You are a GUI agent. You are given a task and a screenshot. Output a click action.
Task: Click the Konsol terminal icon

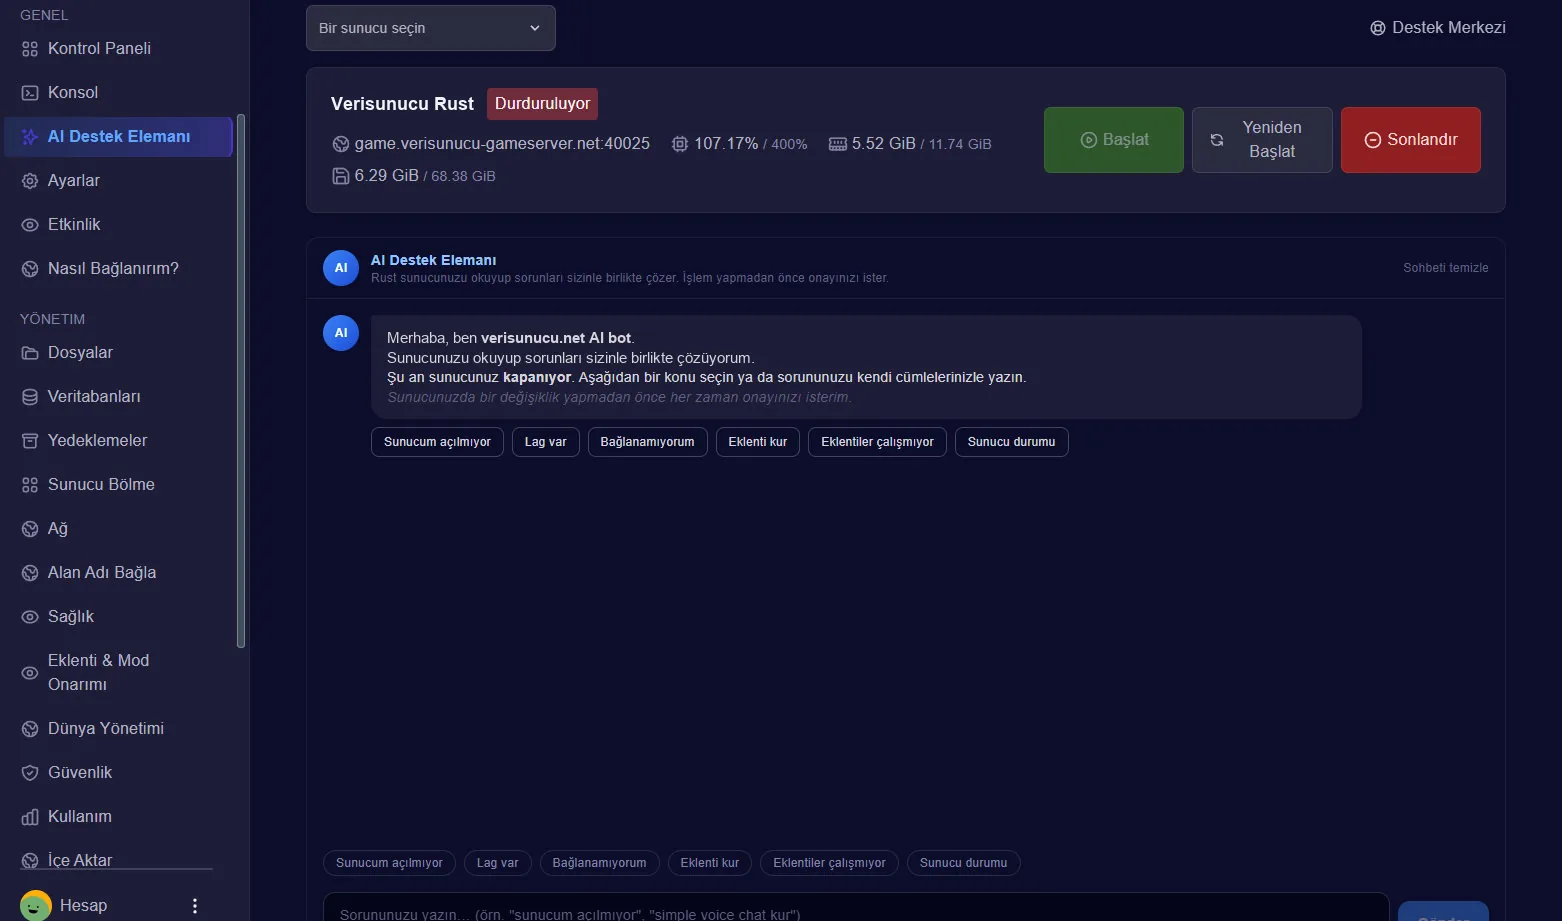pos(30,92)
